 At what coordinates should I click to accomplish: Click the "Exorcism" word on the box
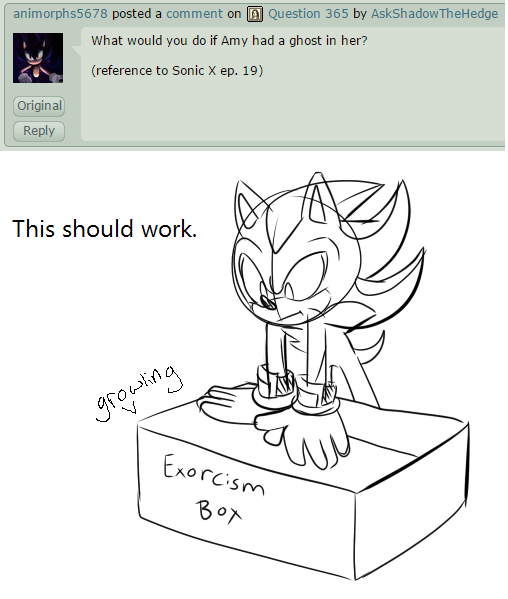coord(214,476)
